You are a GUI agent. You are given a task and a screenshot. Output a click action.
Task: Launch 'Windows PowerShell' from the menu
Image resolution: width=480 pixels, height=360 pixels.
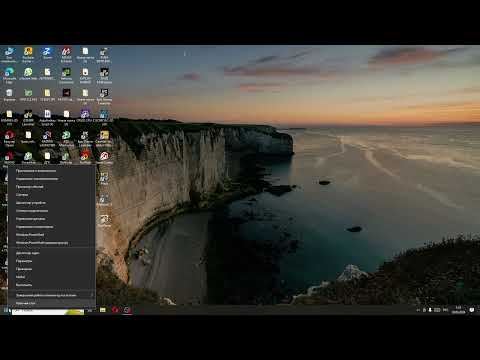point(52,235)
